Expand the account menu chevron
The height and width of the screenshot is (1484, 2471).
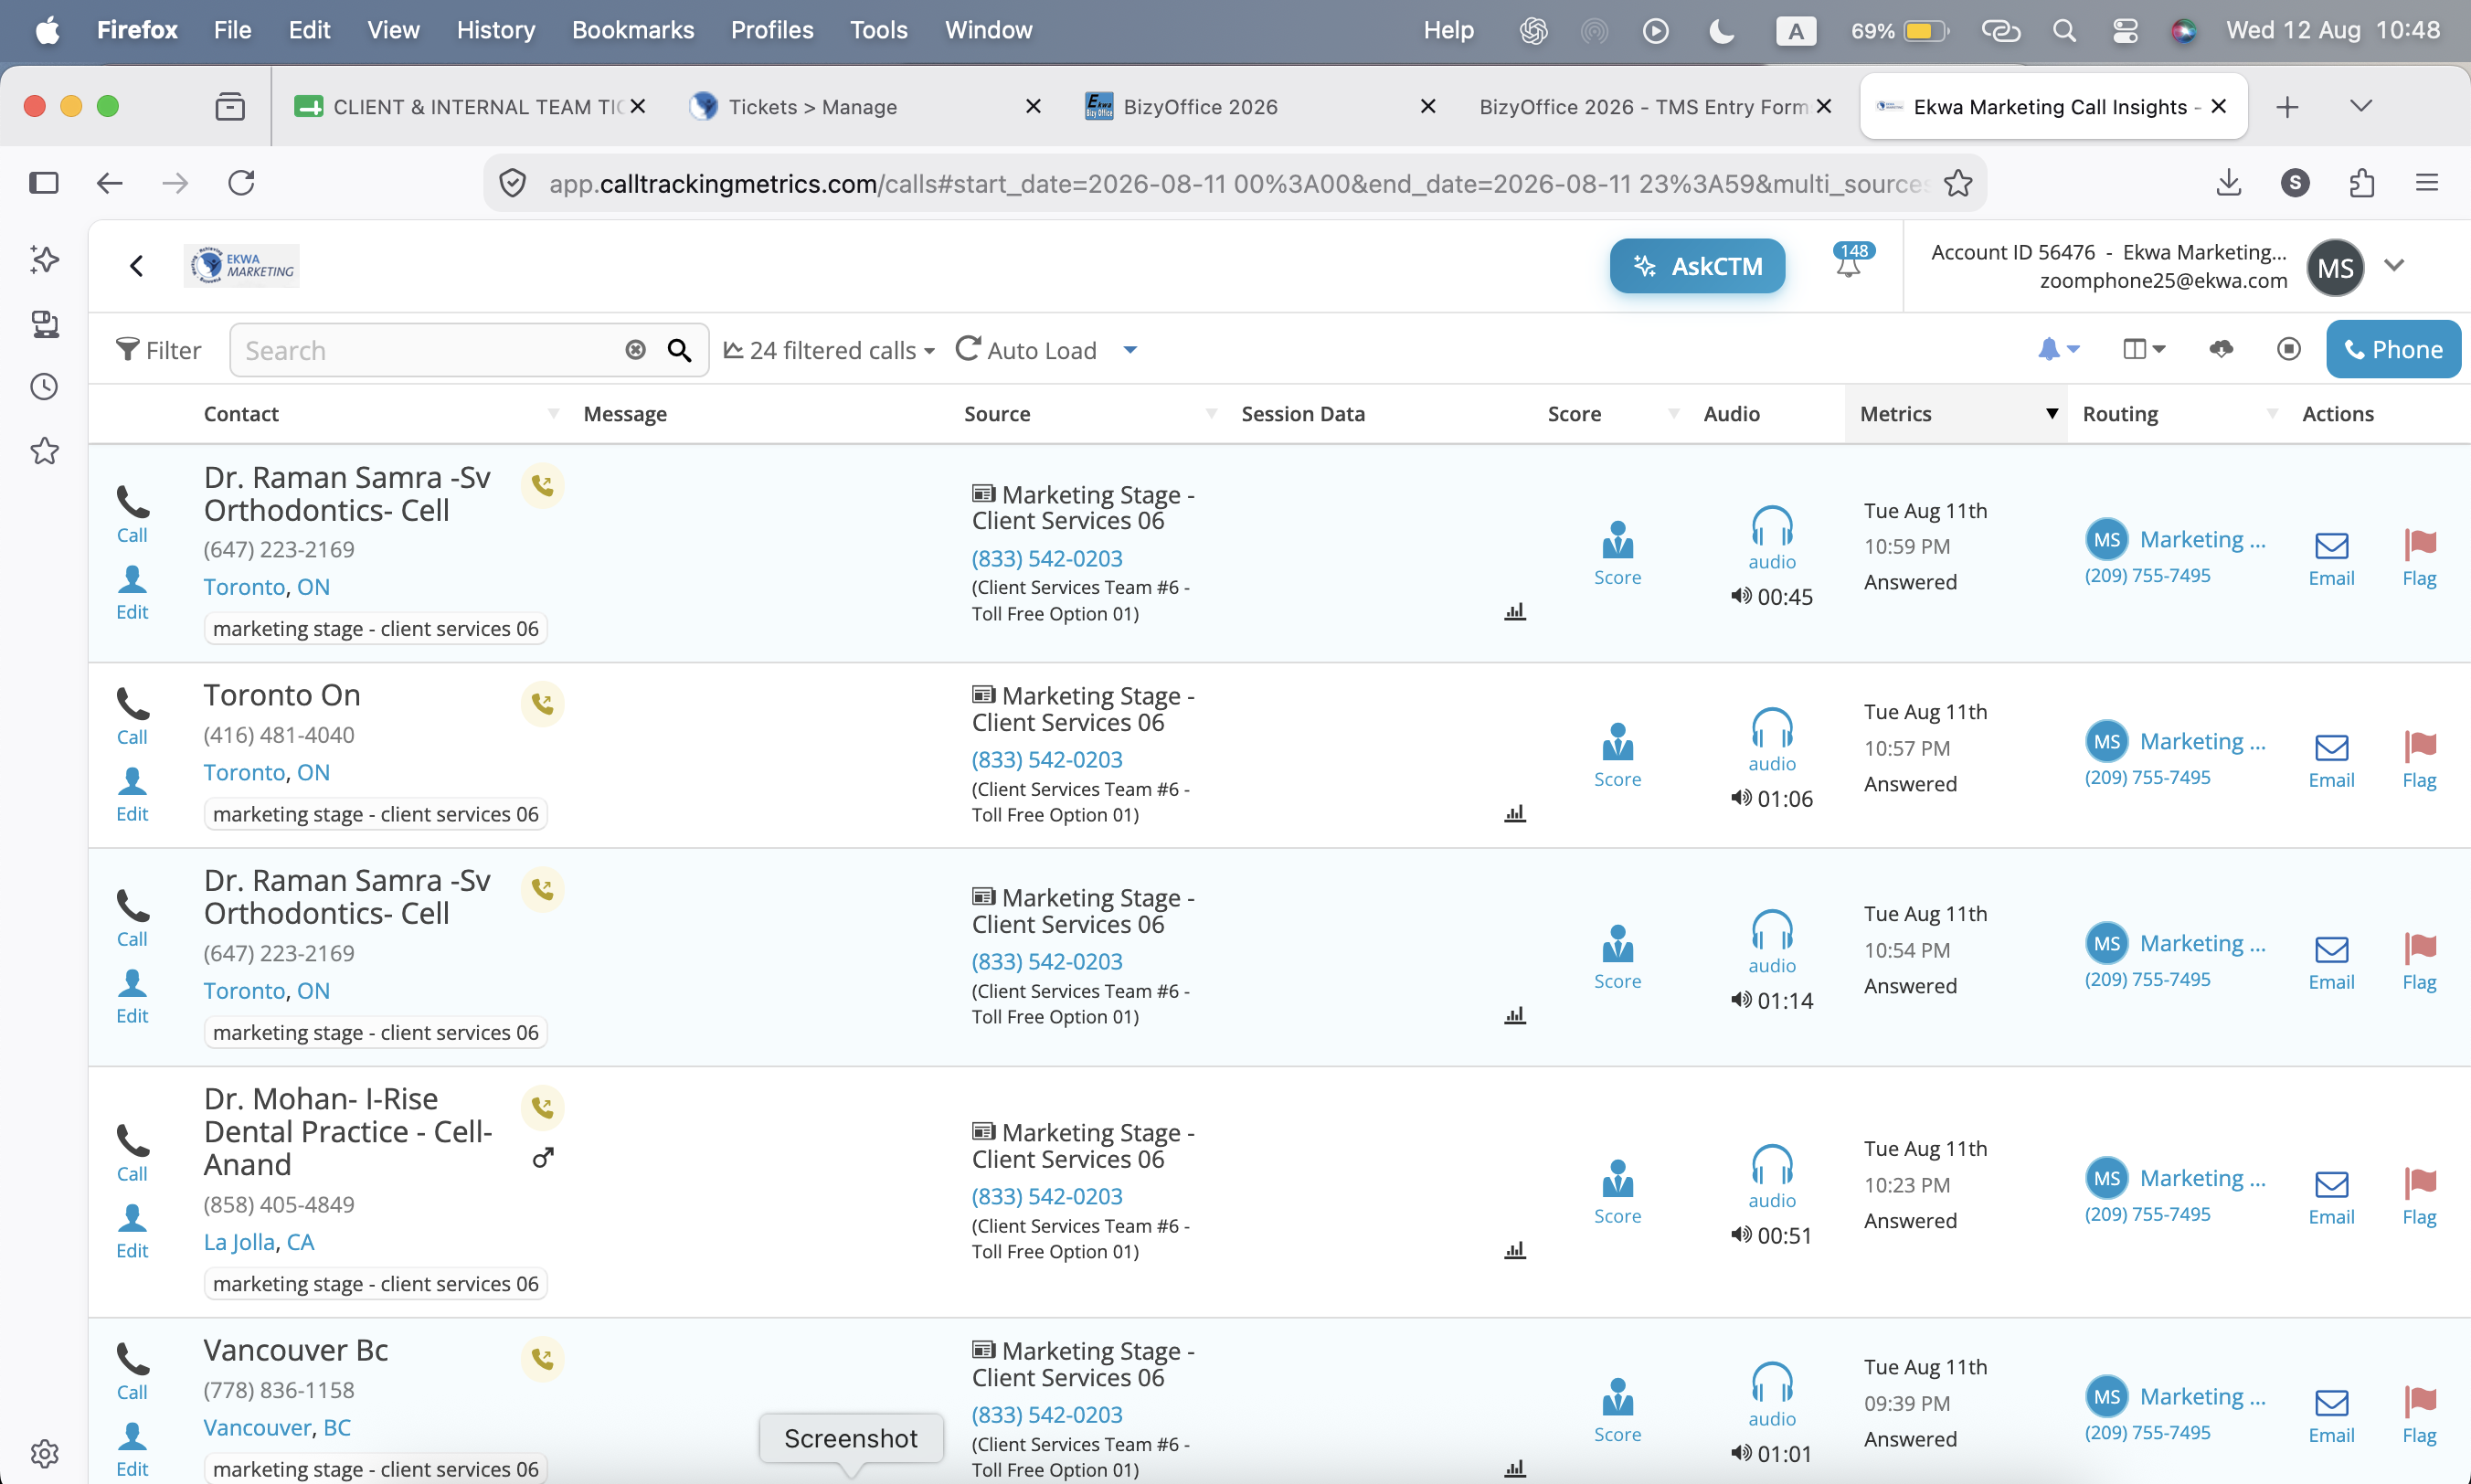tap(2394, 266)
